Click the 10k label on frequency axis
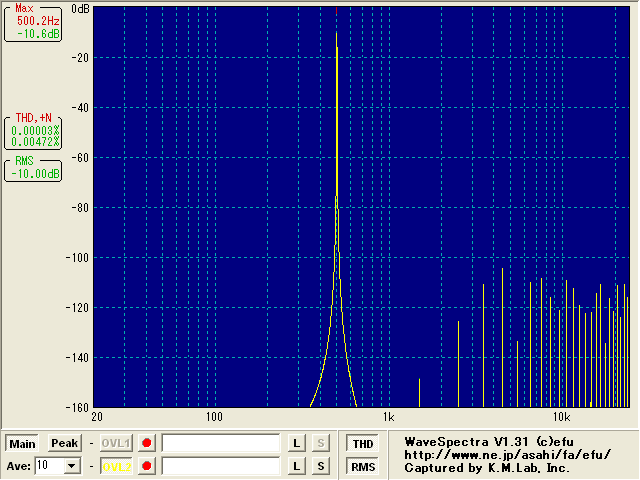Viewport: 640px width, 480px height. pos(562,417)
